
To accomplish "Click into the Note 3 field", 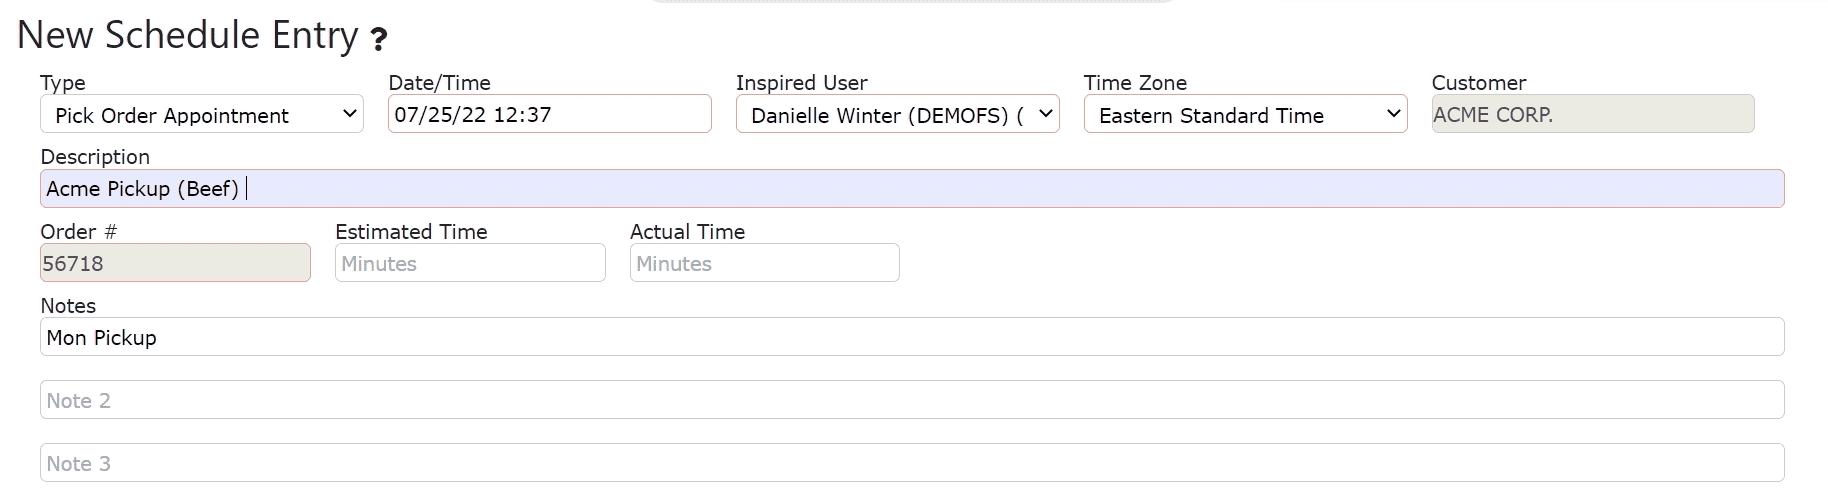I will click(912, 463).
